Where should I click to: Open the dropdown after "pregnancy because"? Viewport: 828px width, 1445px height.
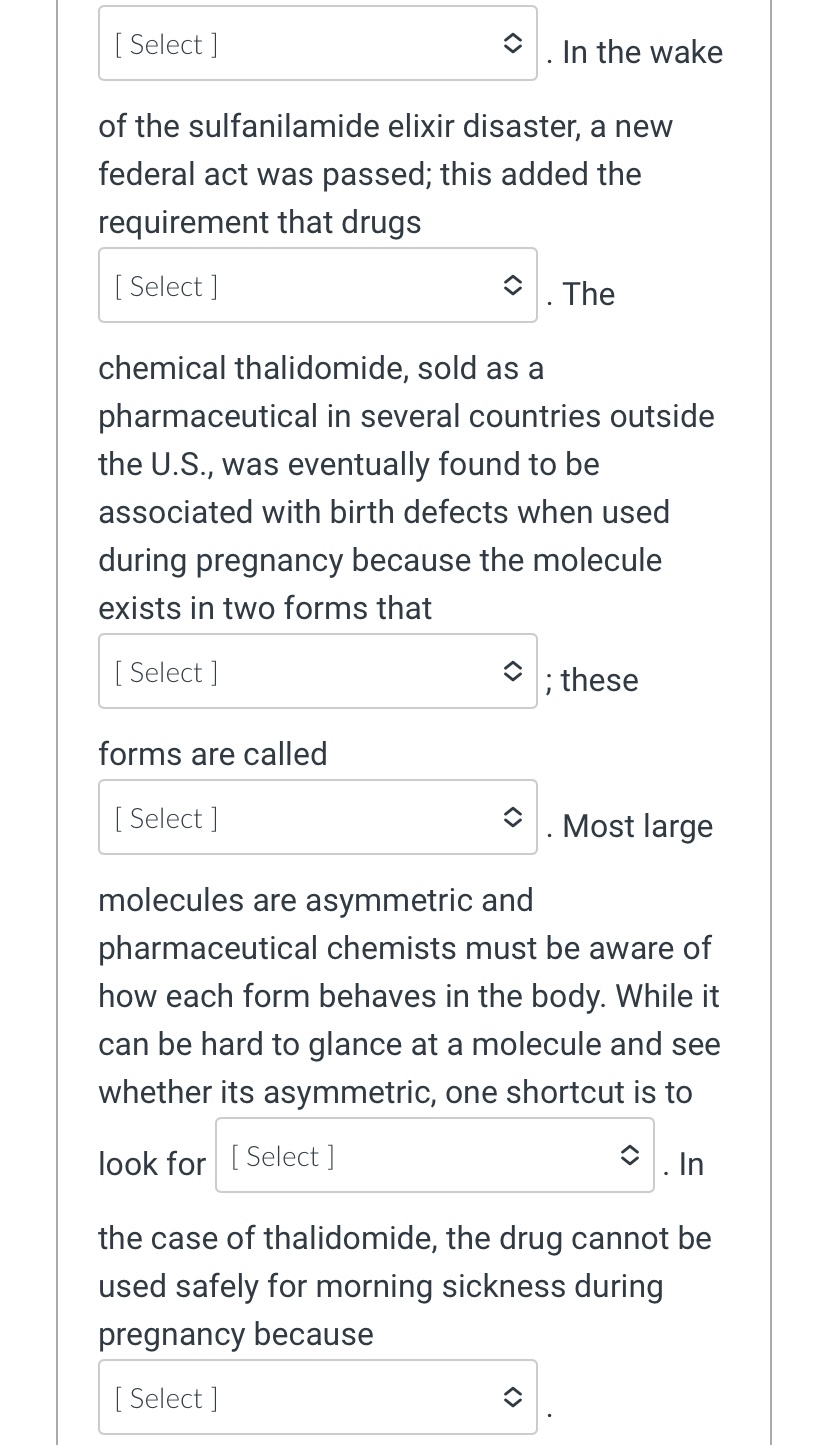point(317,1398)
